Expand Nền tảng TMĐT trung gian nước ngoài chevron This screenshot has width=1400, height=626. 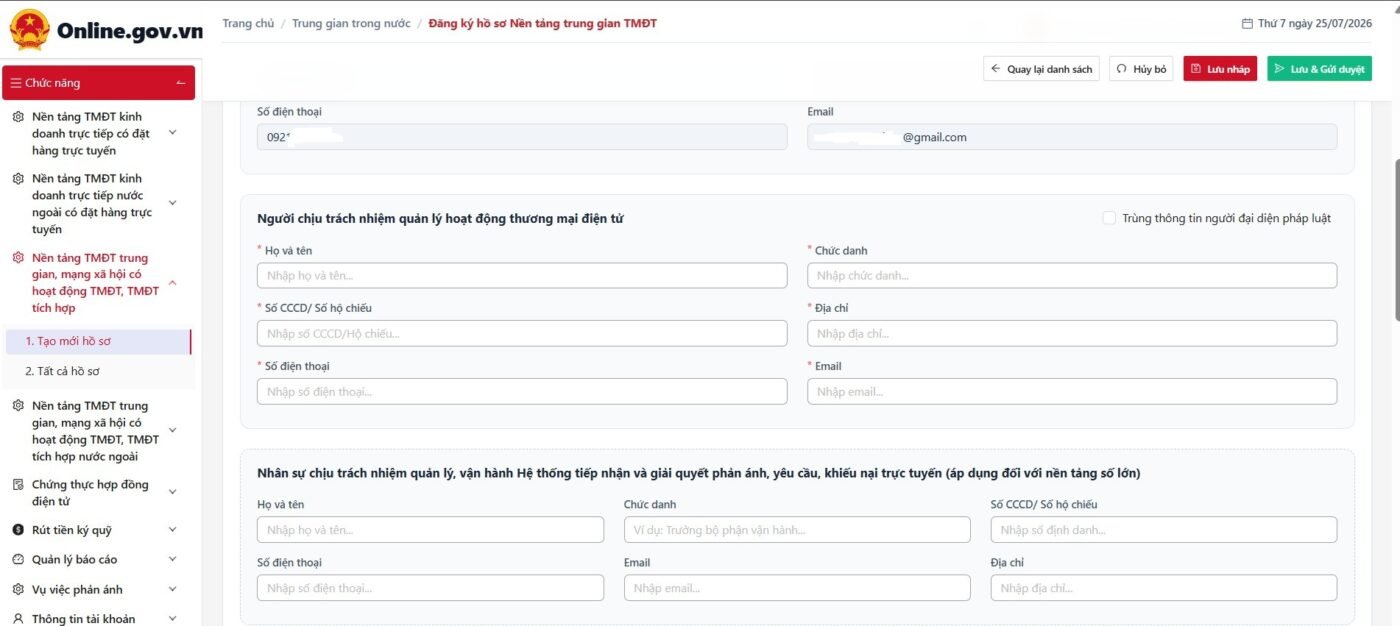tap(172, 431)
